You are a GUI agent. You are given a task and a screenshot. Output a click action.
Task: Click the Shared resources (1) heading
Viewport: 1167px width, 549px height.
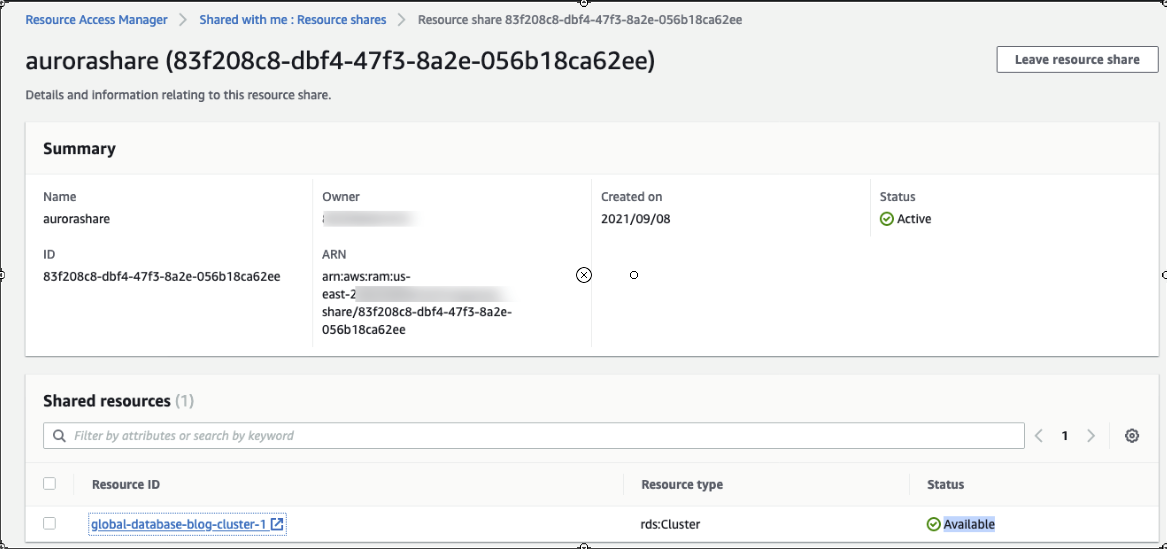[118, 401]
